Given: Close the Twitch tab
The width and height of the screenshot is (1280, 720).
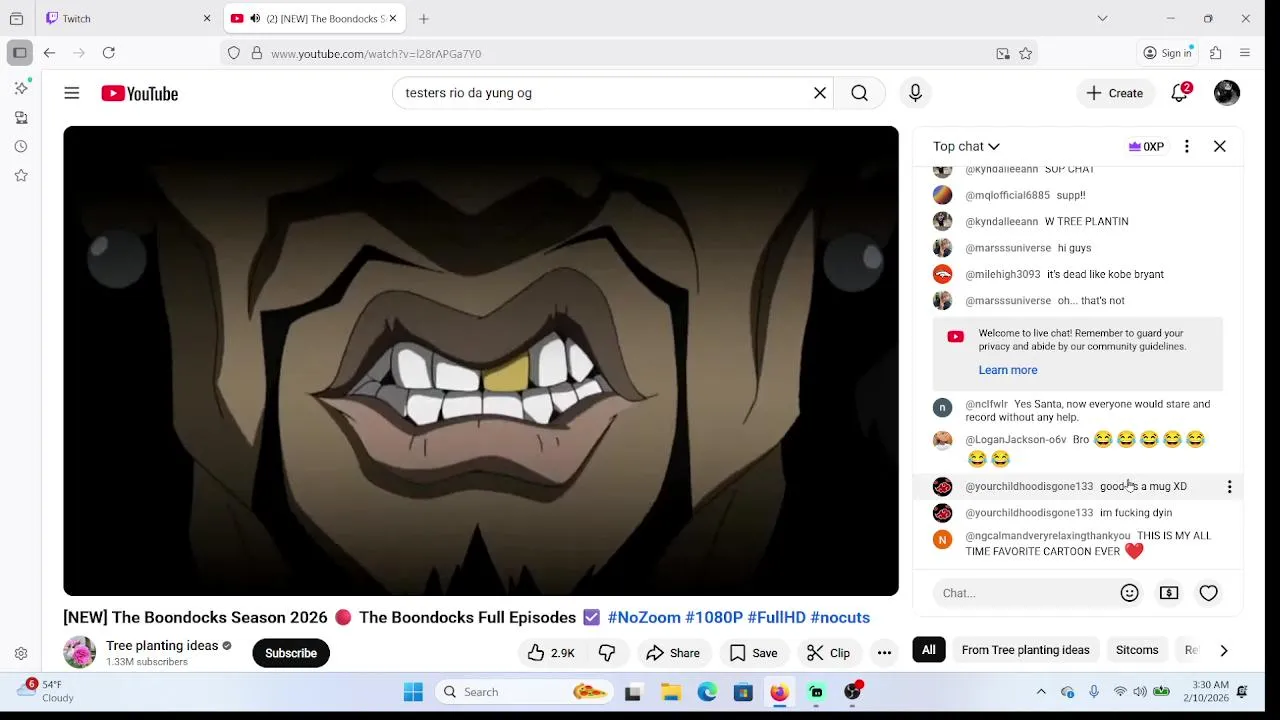Looking at the screenshot, I should [x=207, y=18].
